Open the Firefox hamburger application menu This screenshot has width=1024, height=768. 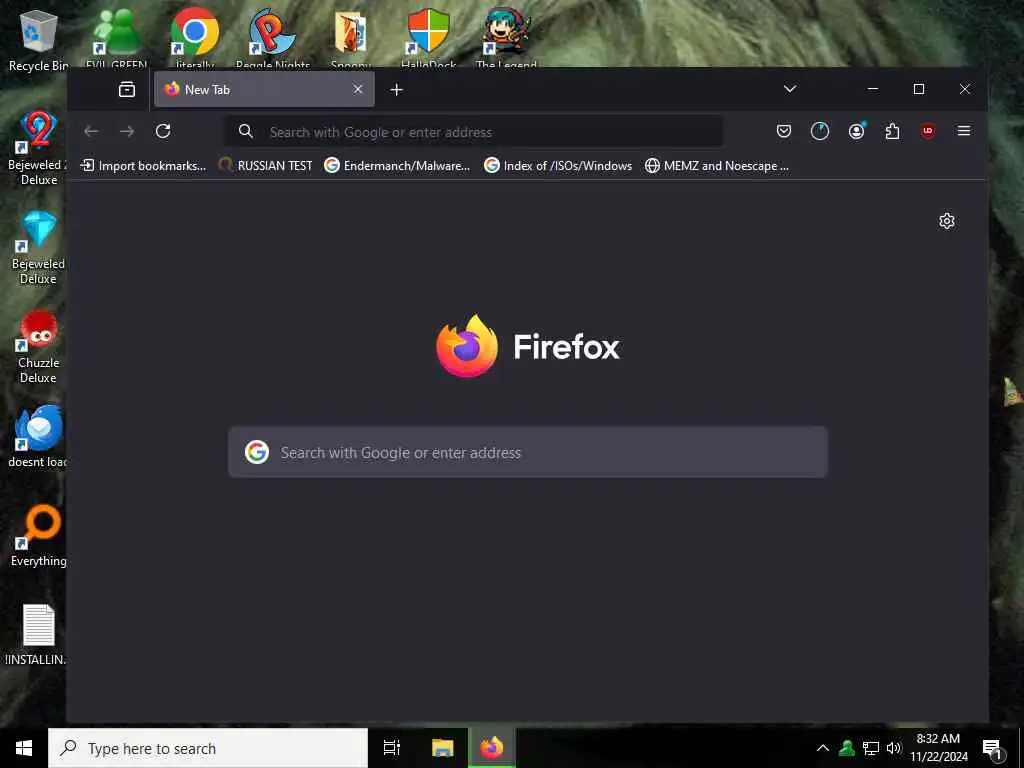click(x=963, y=131)
